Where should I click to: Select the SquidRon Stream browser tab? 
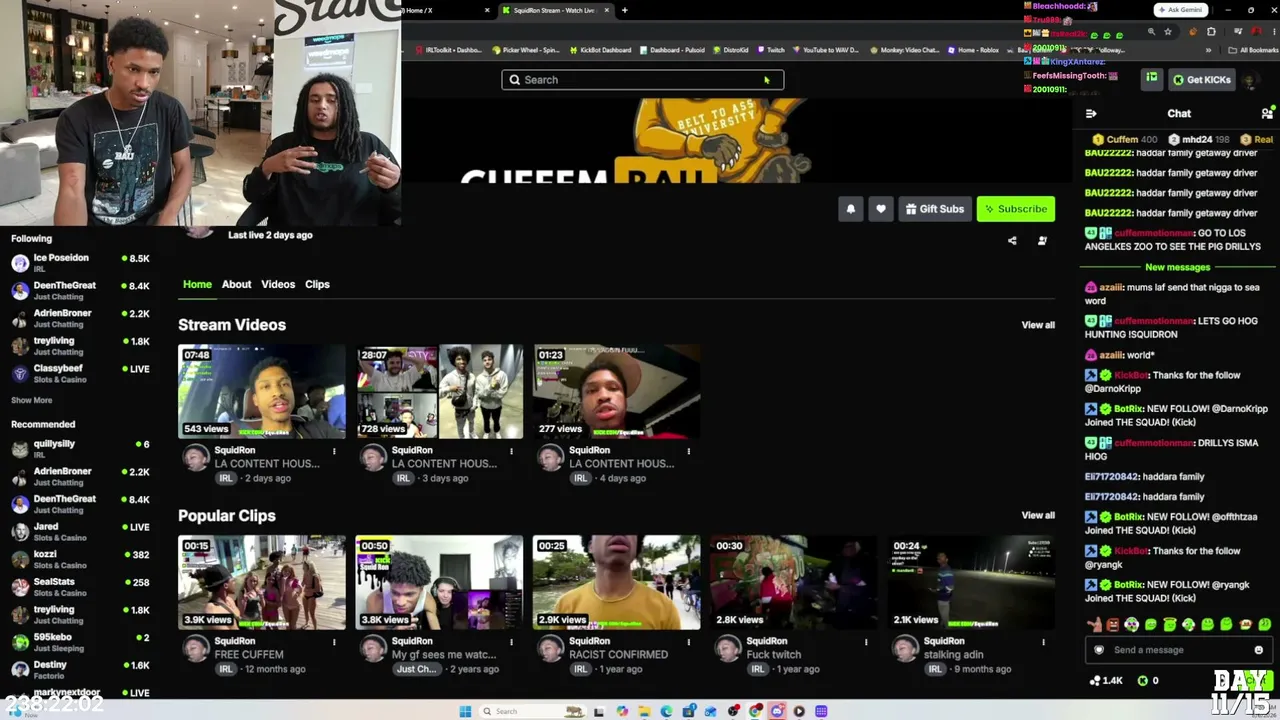coord(555,10)
